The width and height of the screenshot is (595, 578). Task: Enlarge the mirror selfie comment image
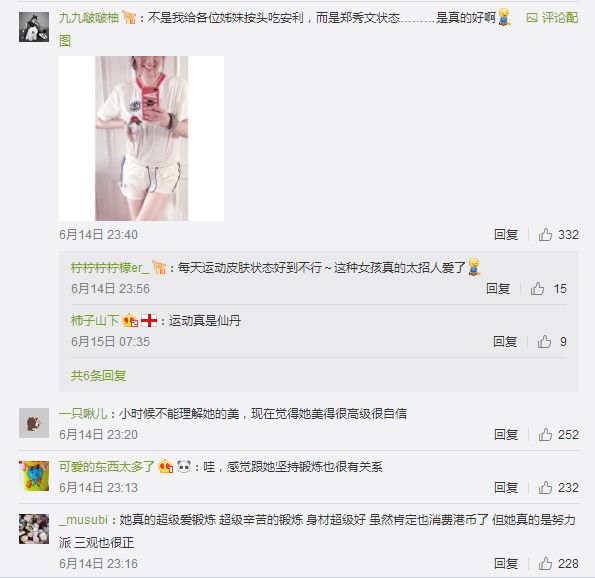point(141,139)
